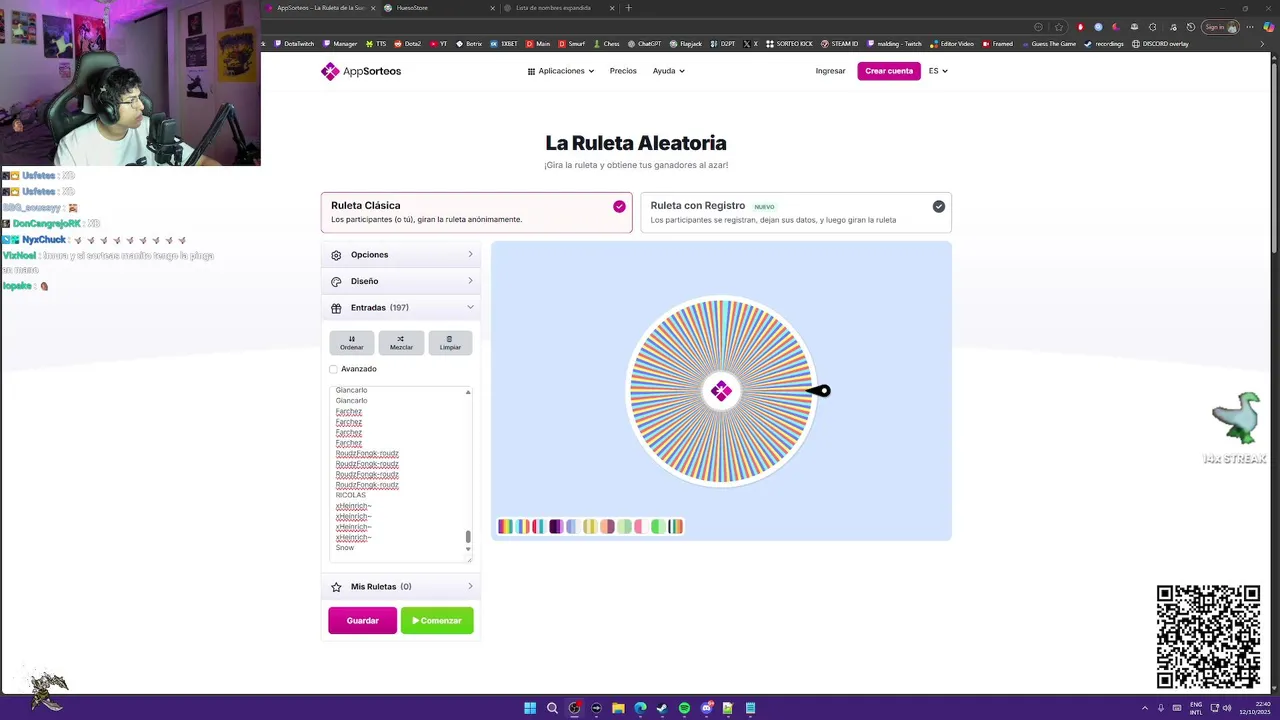The image size is (1280, 720).
Task: Click the Crear cuenta button
Action: point(889,71)
